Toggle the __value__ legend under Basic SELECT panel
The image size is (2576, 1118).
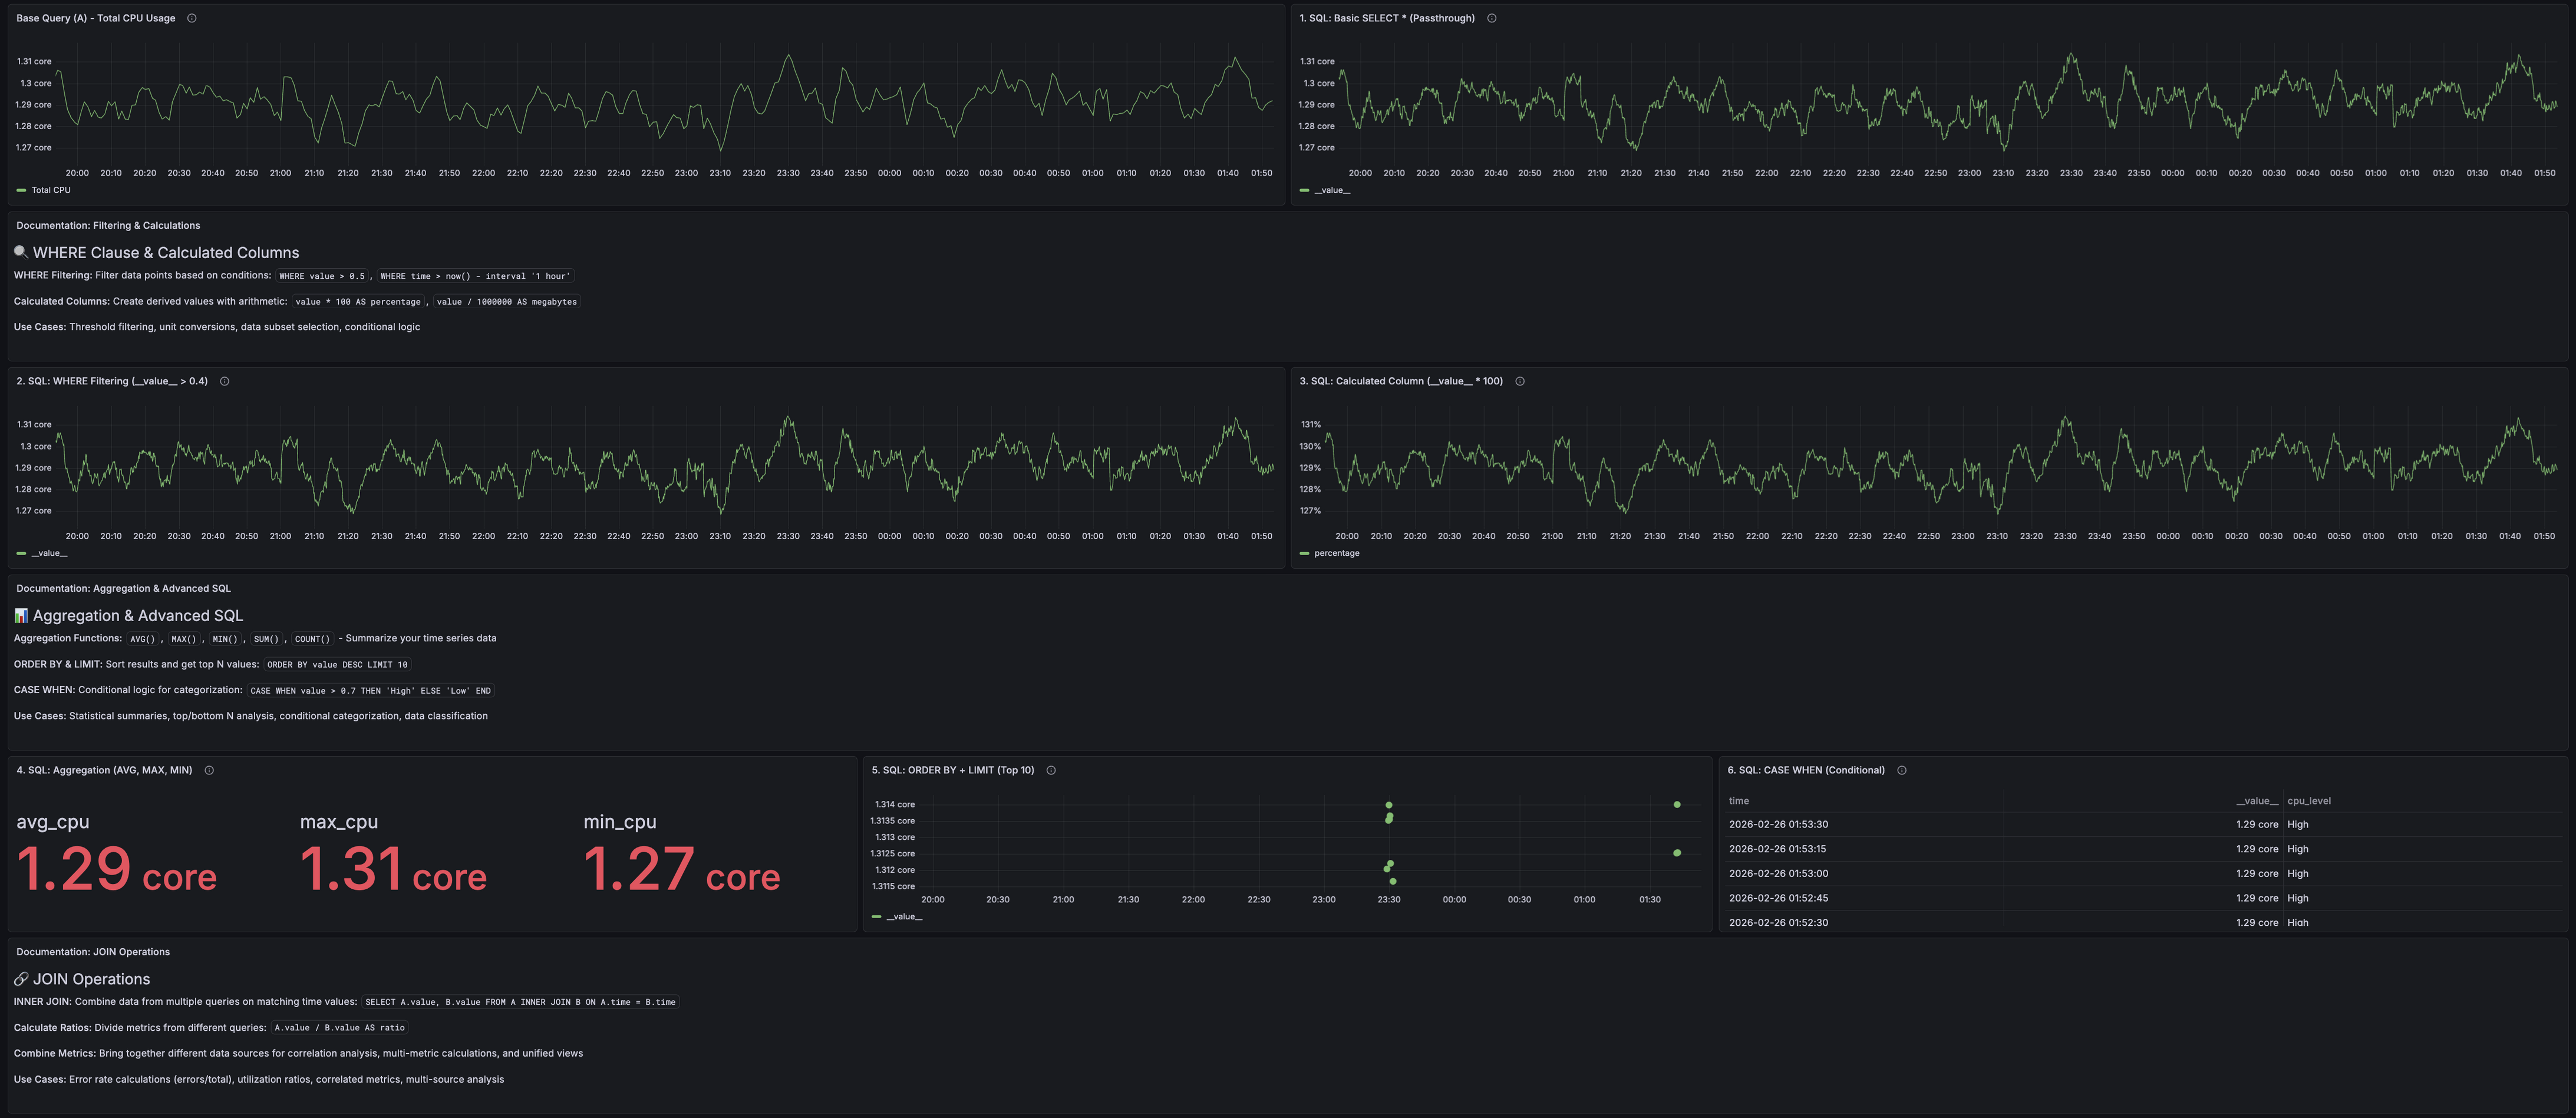coord(1332,189)
